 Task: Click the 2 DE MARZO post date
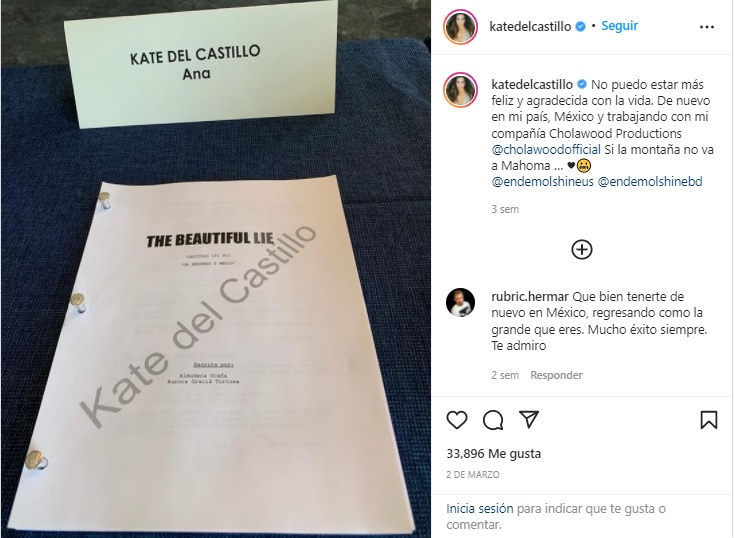473,475
